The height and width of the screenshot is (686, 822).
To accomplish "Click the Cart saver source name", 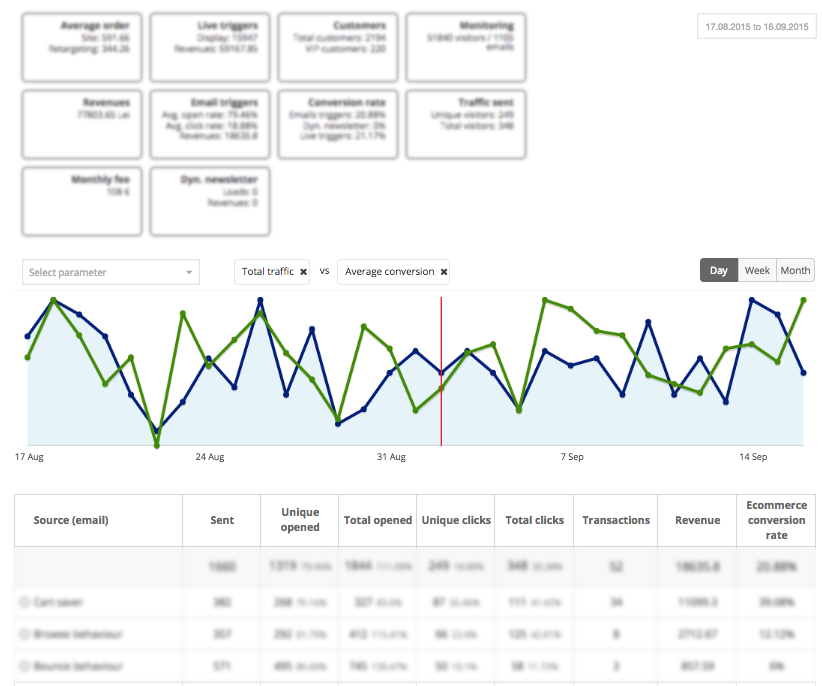I will coord(58,602).
